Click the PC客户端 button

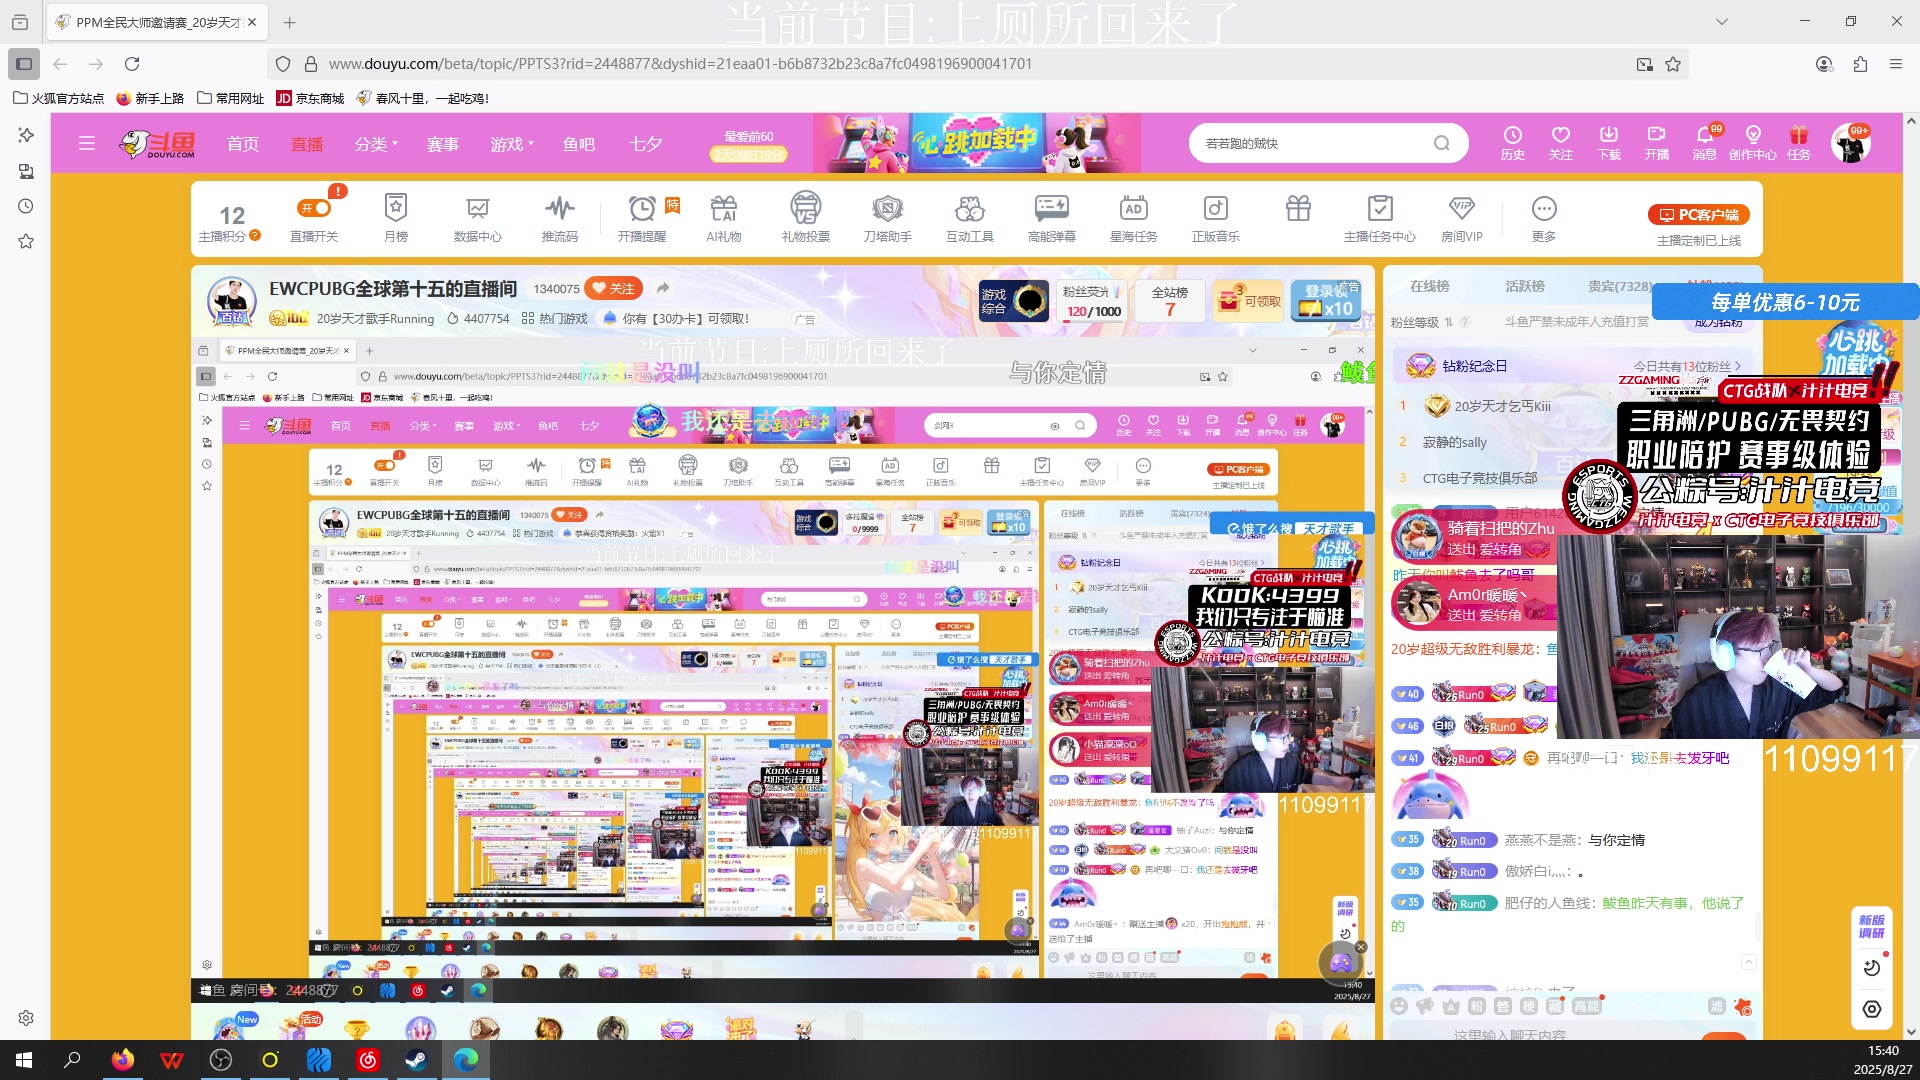click(x=1699, y=215)
